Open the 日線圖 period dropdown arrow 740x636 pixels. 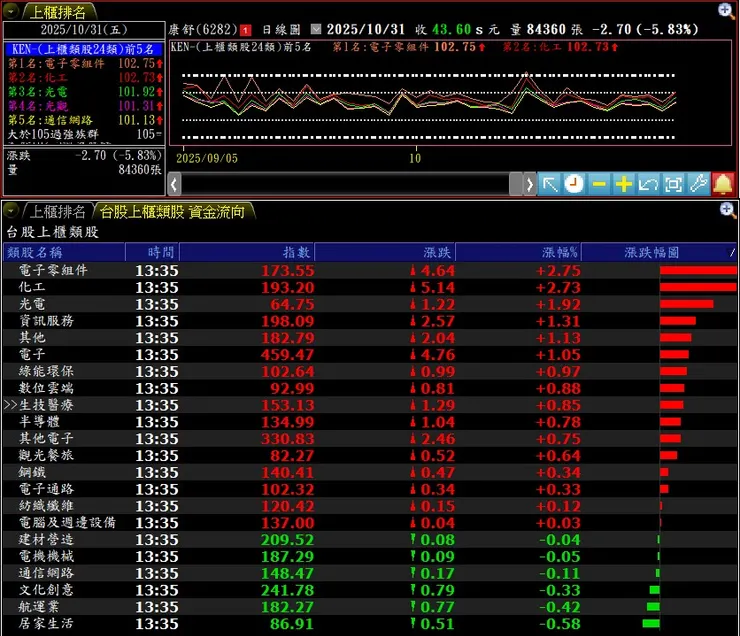point(316,29)
